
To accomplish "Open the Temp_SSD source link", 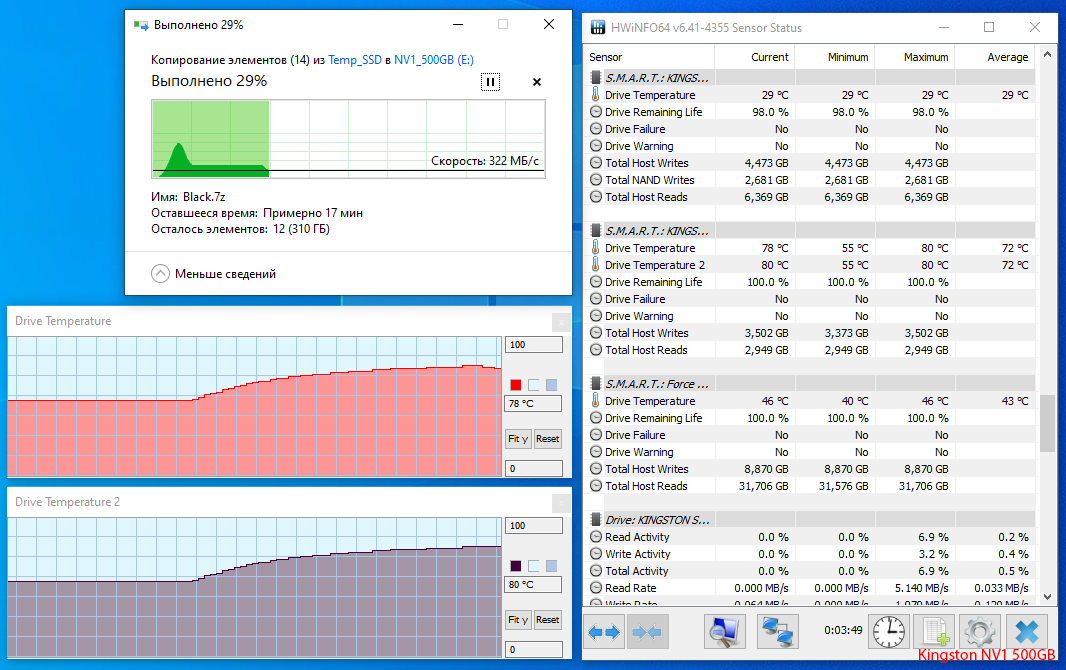I will (x=355, y=60).
